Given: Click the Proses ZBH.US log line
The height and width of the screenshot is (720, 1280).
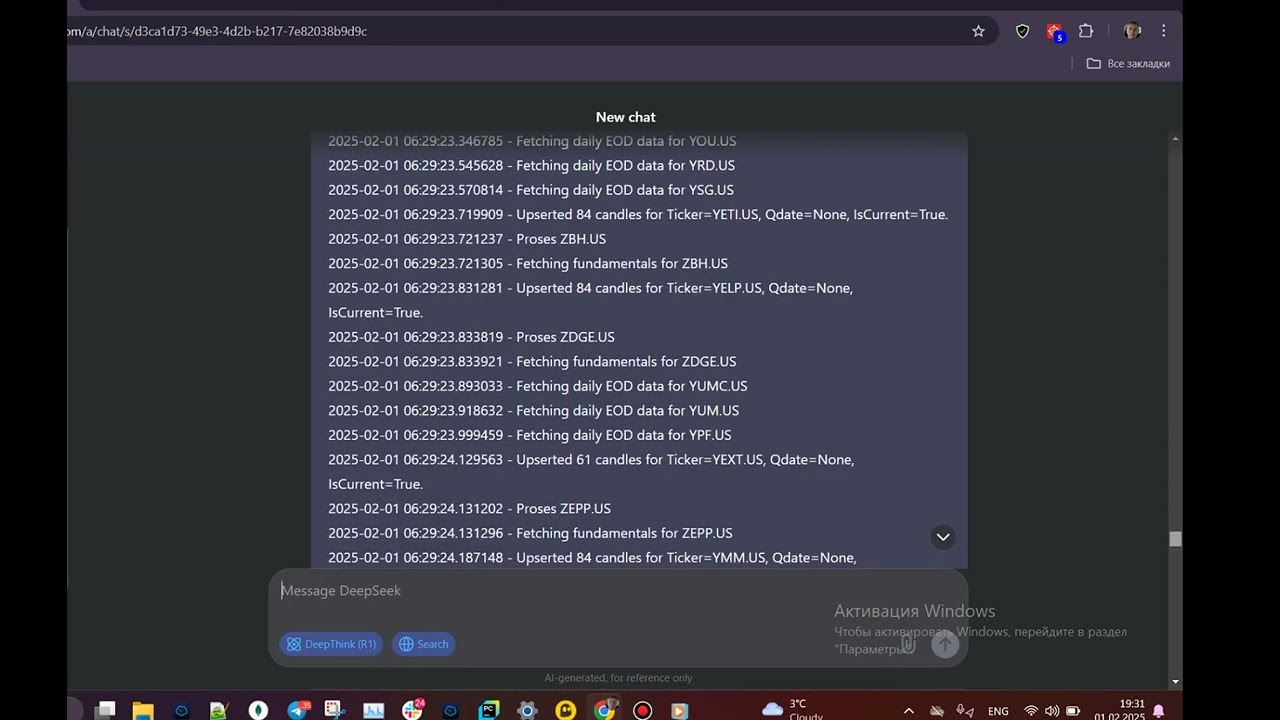Looking at the screenshot, I should click(x=467, y=239).
